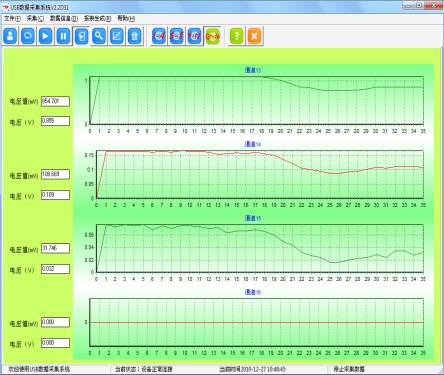Screen dimensions: 444x375
Task: Click the orange exit X icon
Action: click(x=254, y=36)
